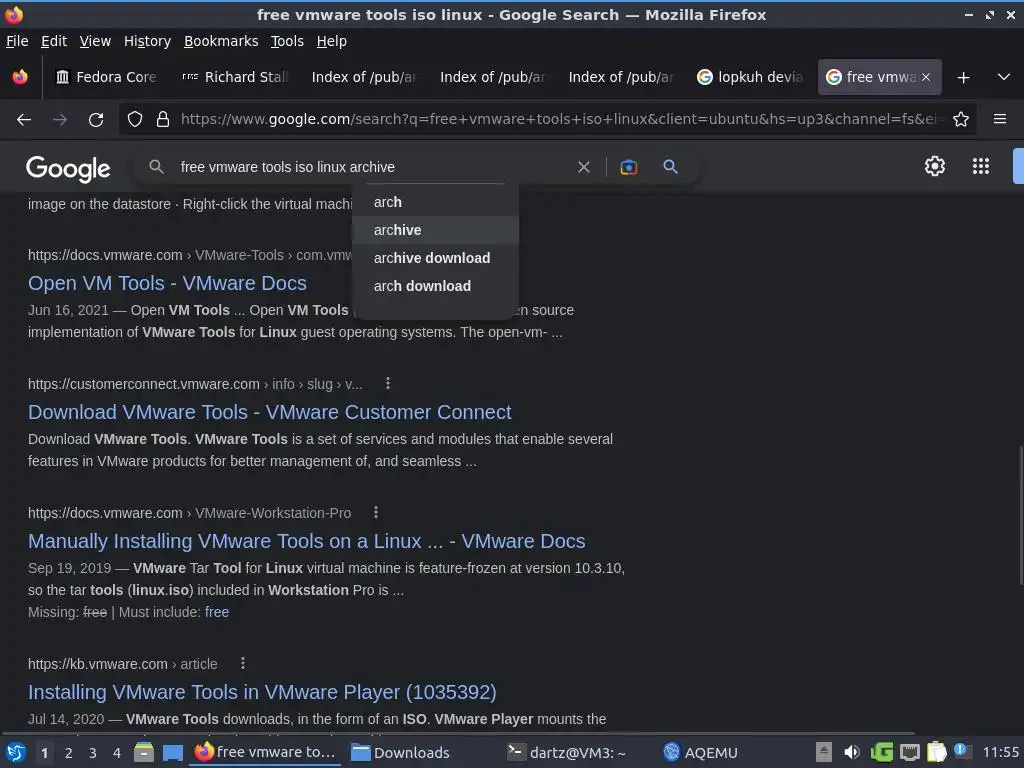Bookmark this page with the star
This screenshot has width=1024, height=768.
[x=961, y=120]
